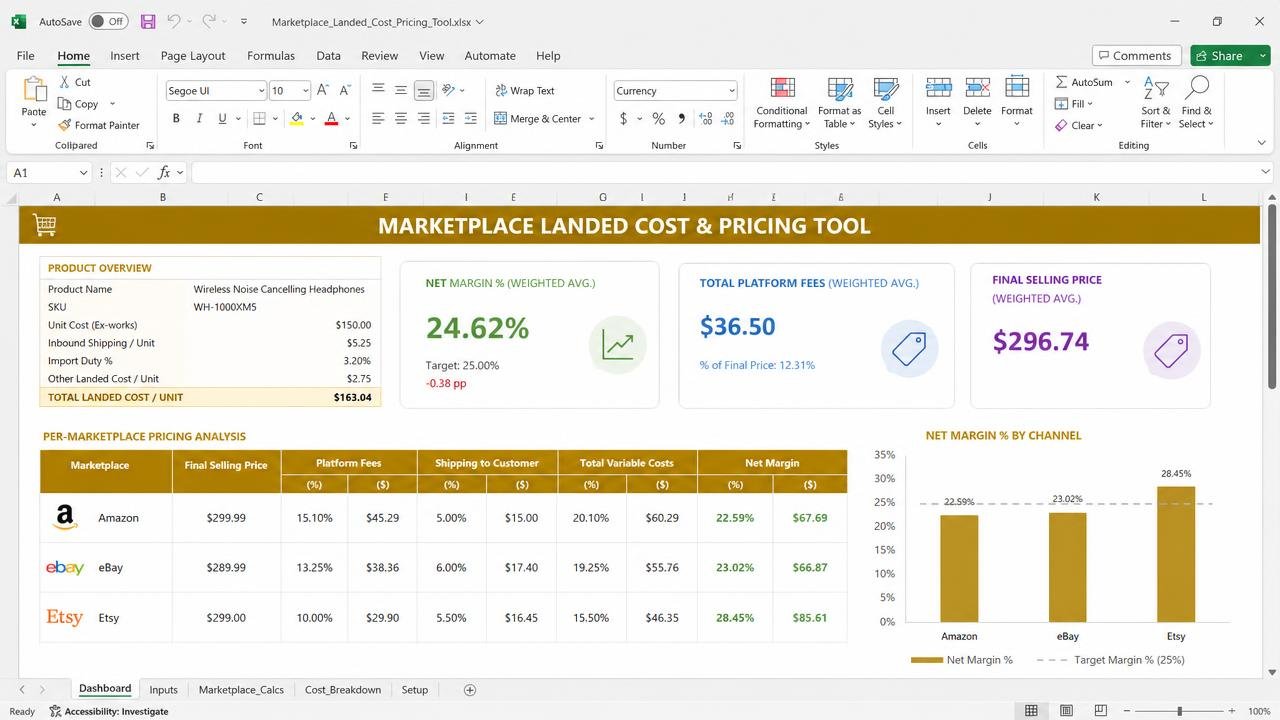This screenshot has height=720, width=1280.
Task: Click the AutoSum button
Action: [1083, 82]
